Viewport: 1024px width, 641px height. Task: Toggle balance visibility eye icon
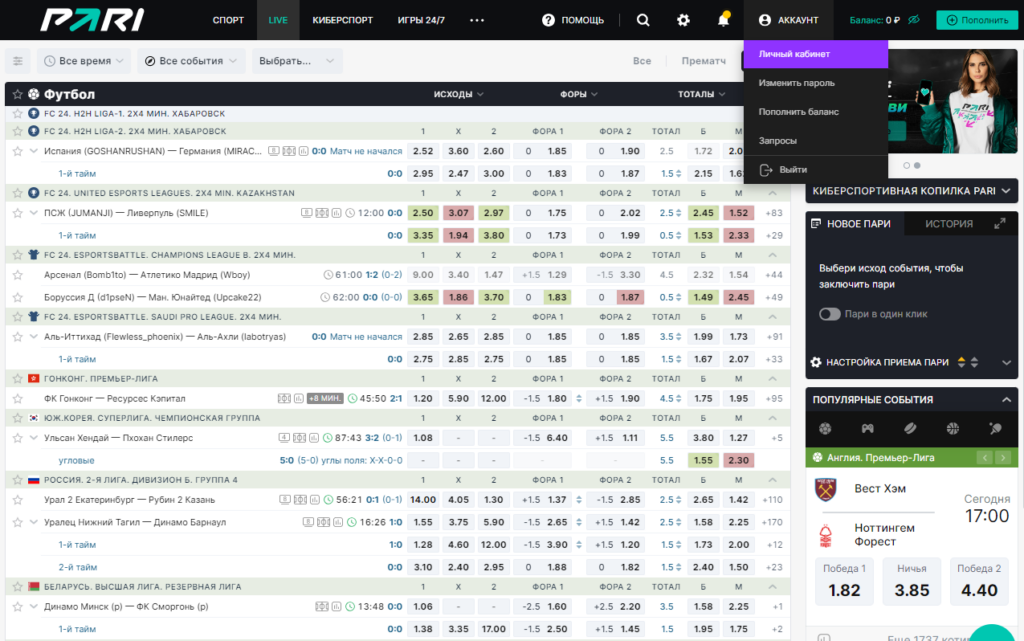[914, 20]
